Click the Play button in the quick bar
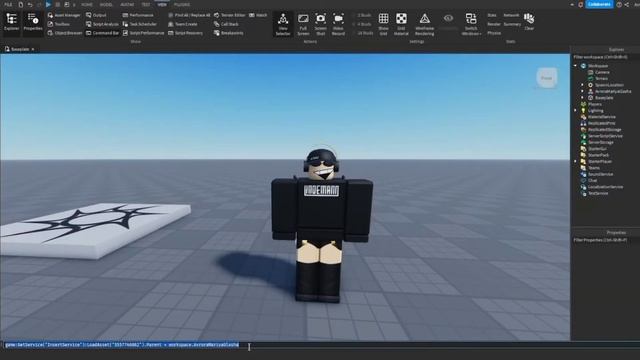 (x=48, y=4)
